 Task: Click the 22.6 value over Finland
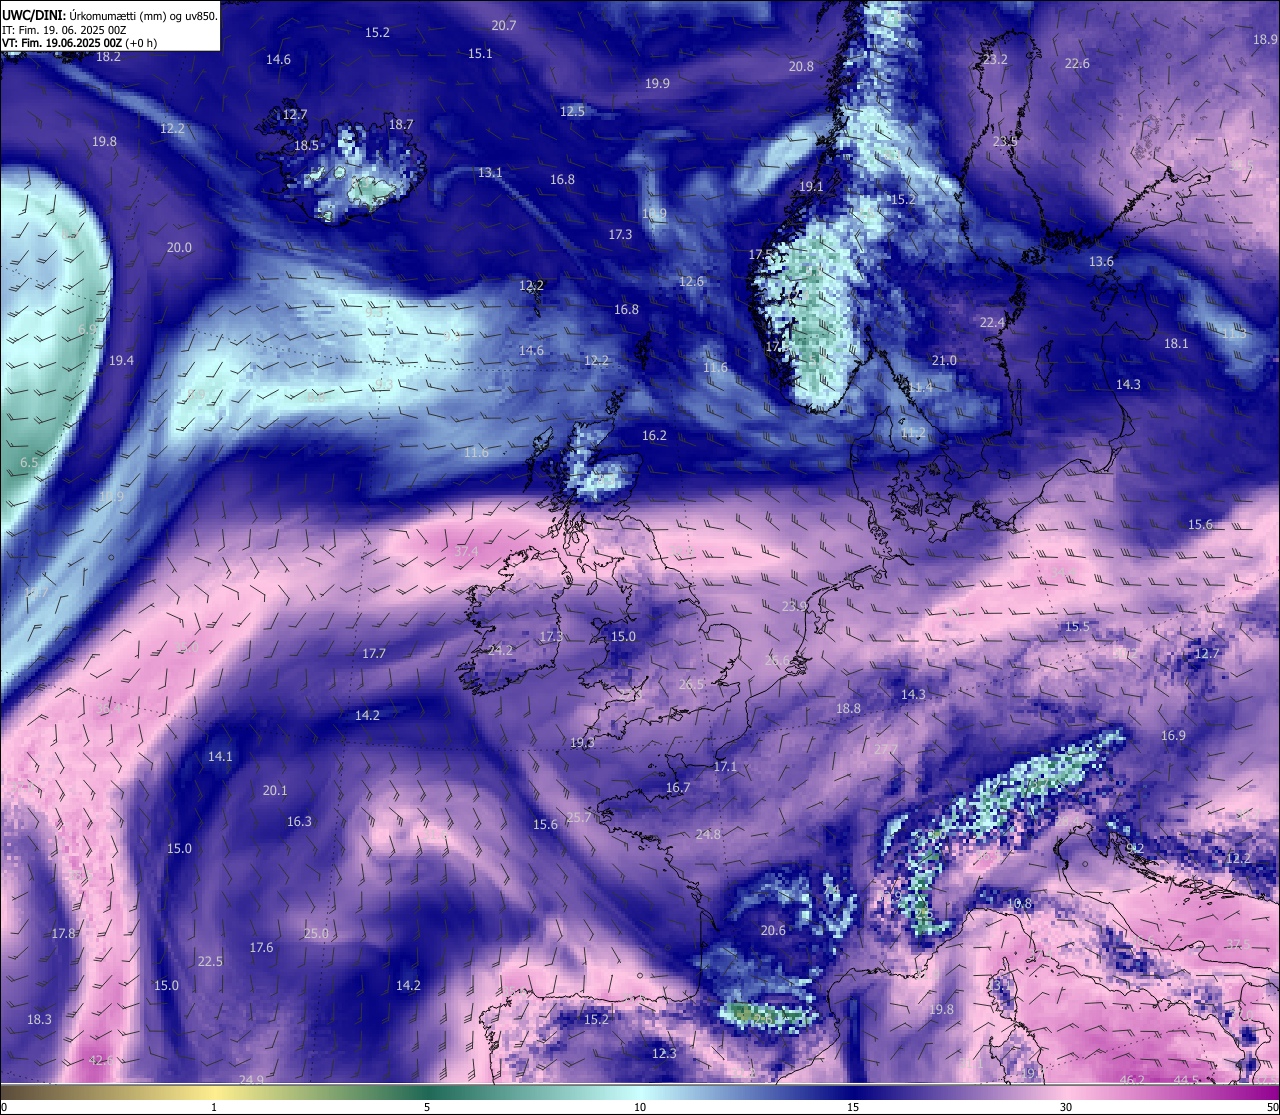pos(1077,64)
